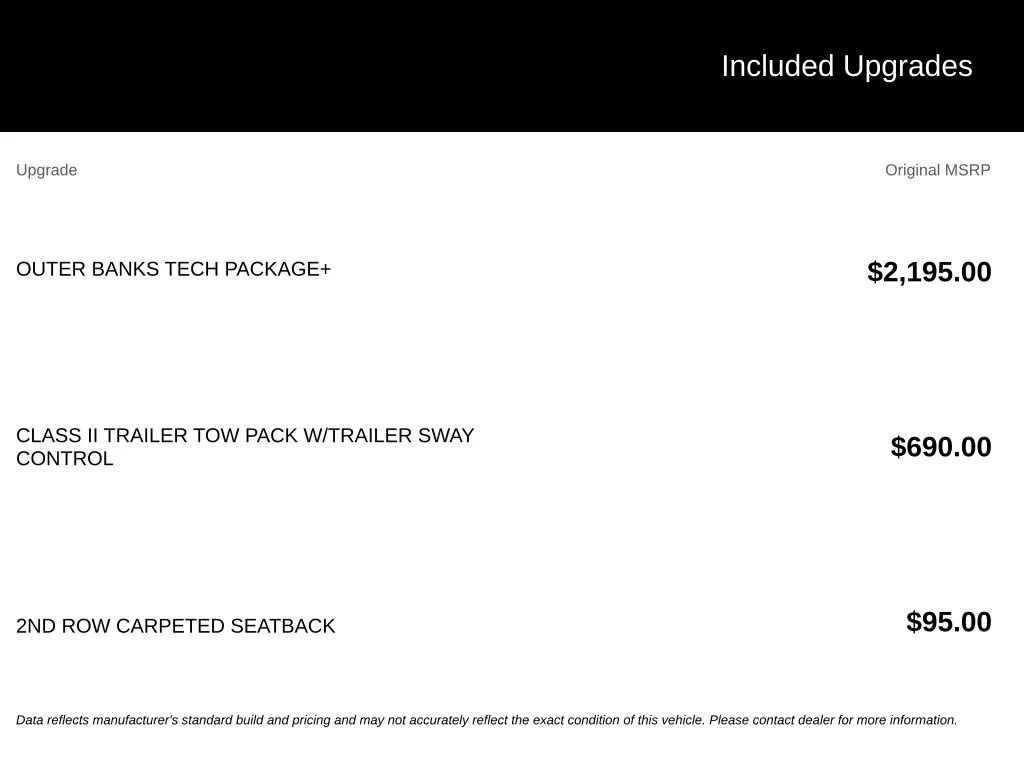Click the 'Please contact dealer' sentence
This screenshot has height=768, width=1024.
click(x=833, y=720)
